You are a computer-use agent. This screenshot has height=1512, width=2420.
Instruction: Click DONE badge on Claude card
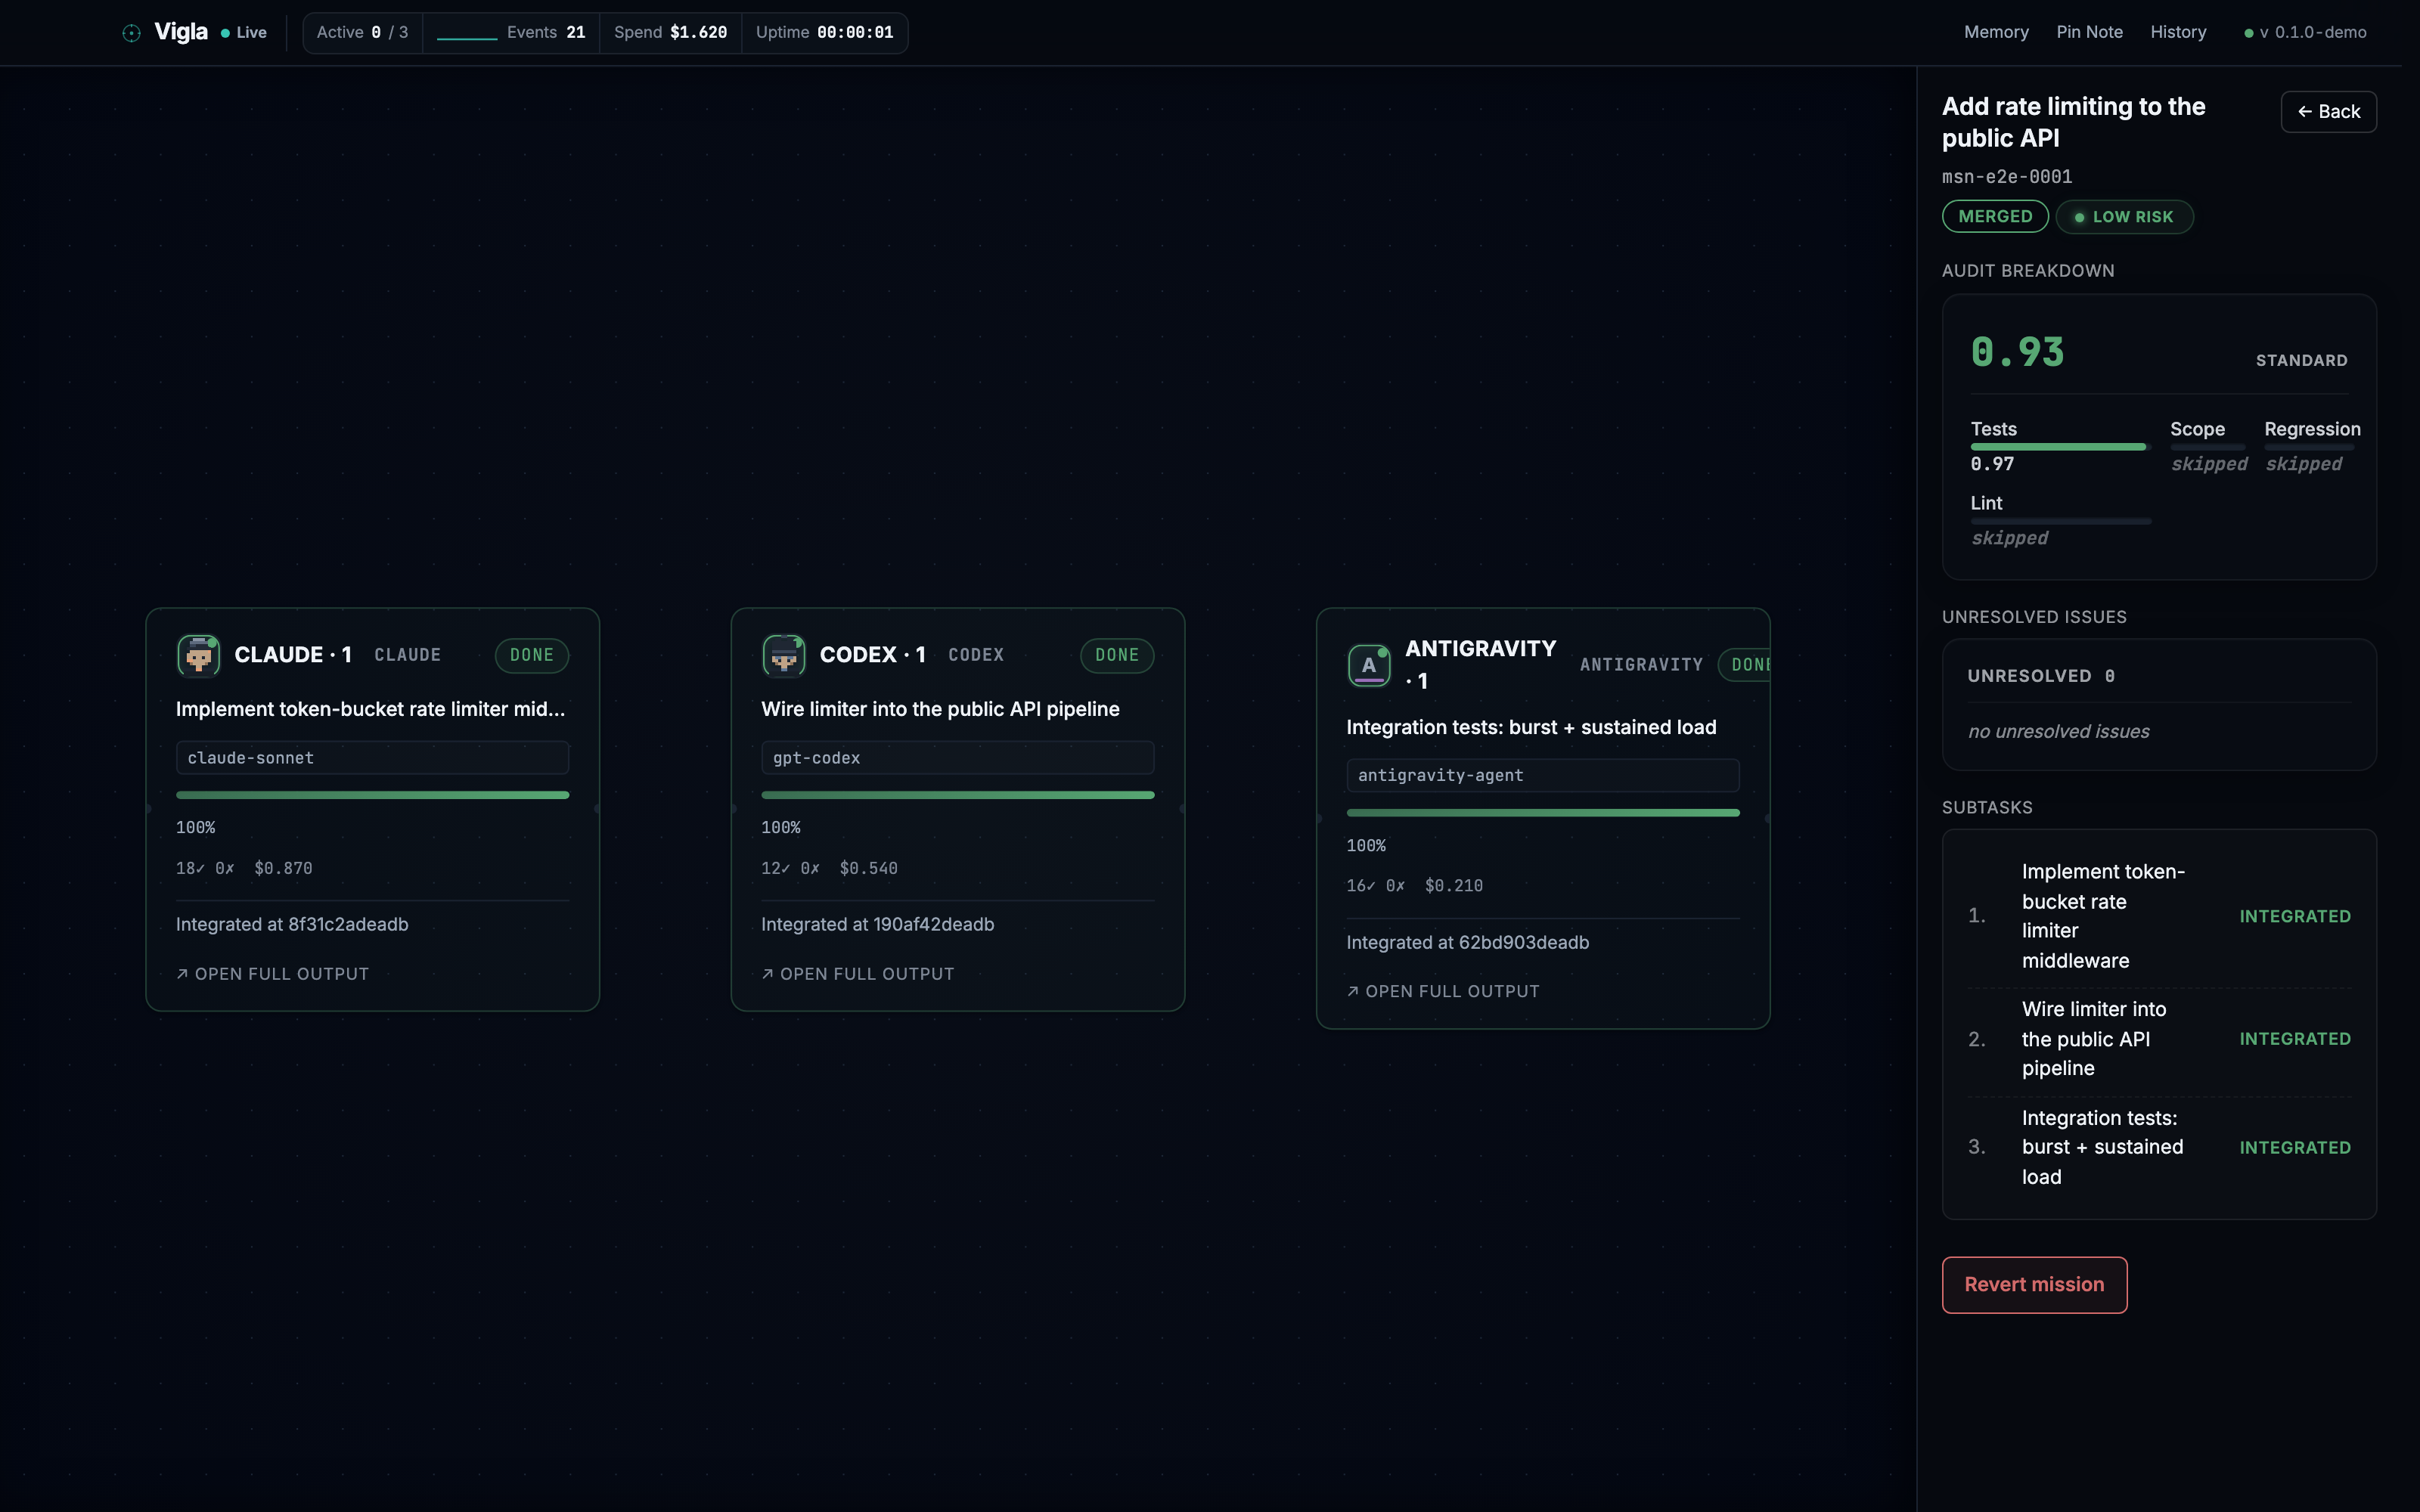[x=532, y=656]
